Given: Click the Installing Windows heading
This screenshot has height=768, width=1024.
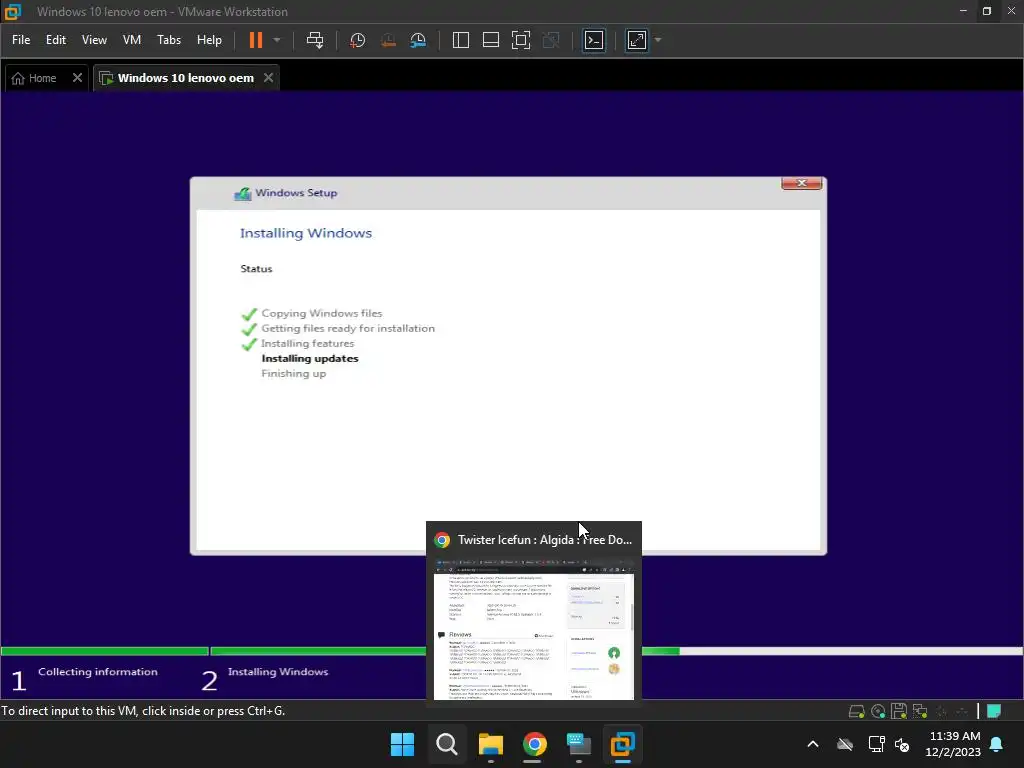Looking at the screenshot, I should pos(306,233).
